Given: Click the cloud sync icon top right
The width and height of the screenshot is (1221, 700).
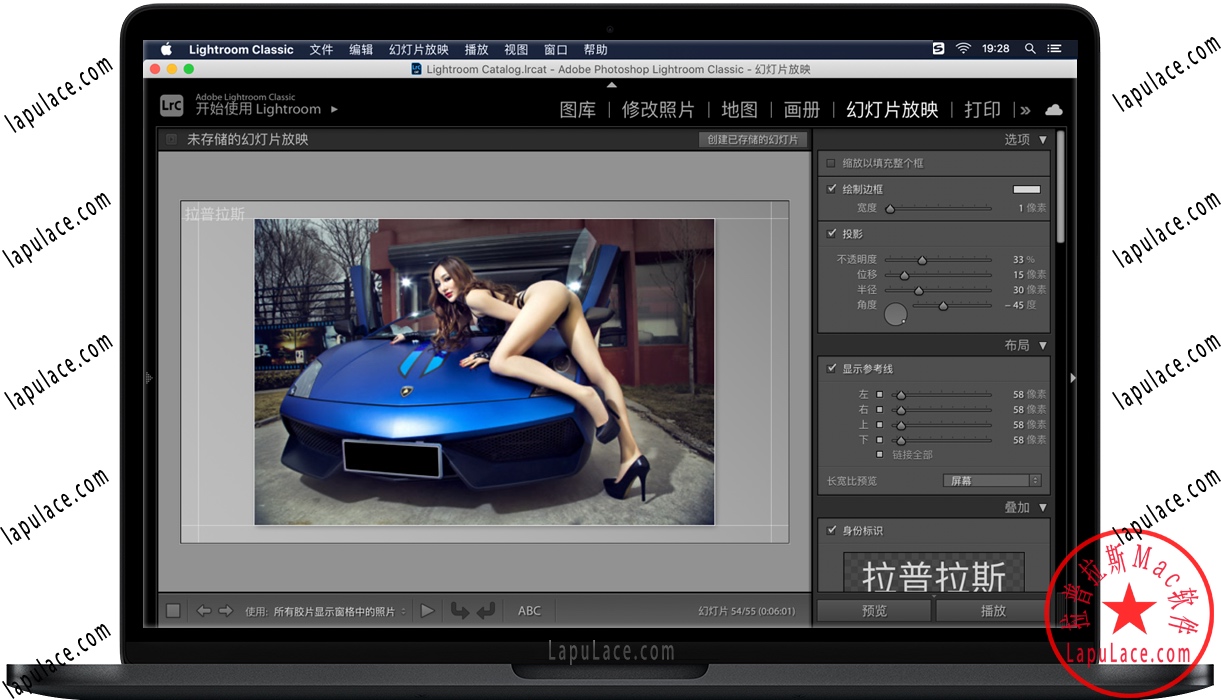Looking at the screenshot, I should (1054, 110).
